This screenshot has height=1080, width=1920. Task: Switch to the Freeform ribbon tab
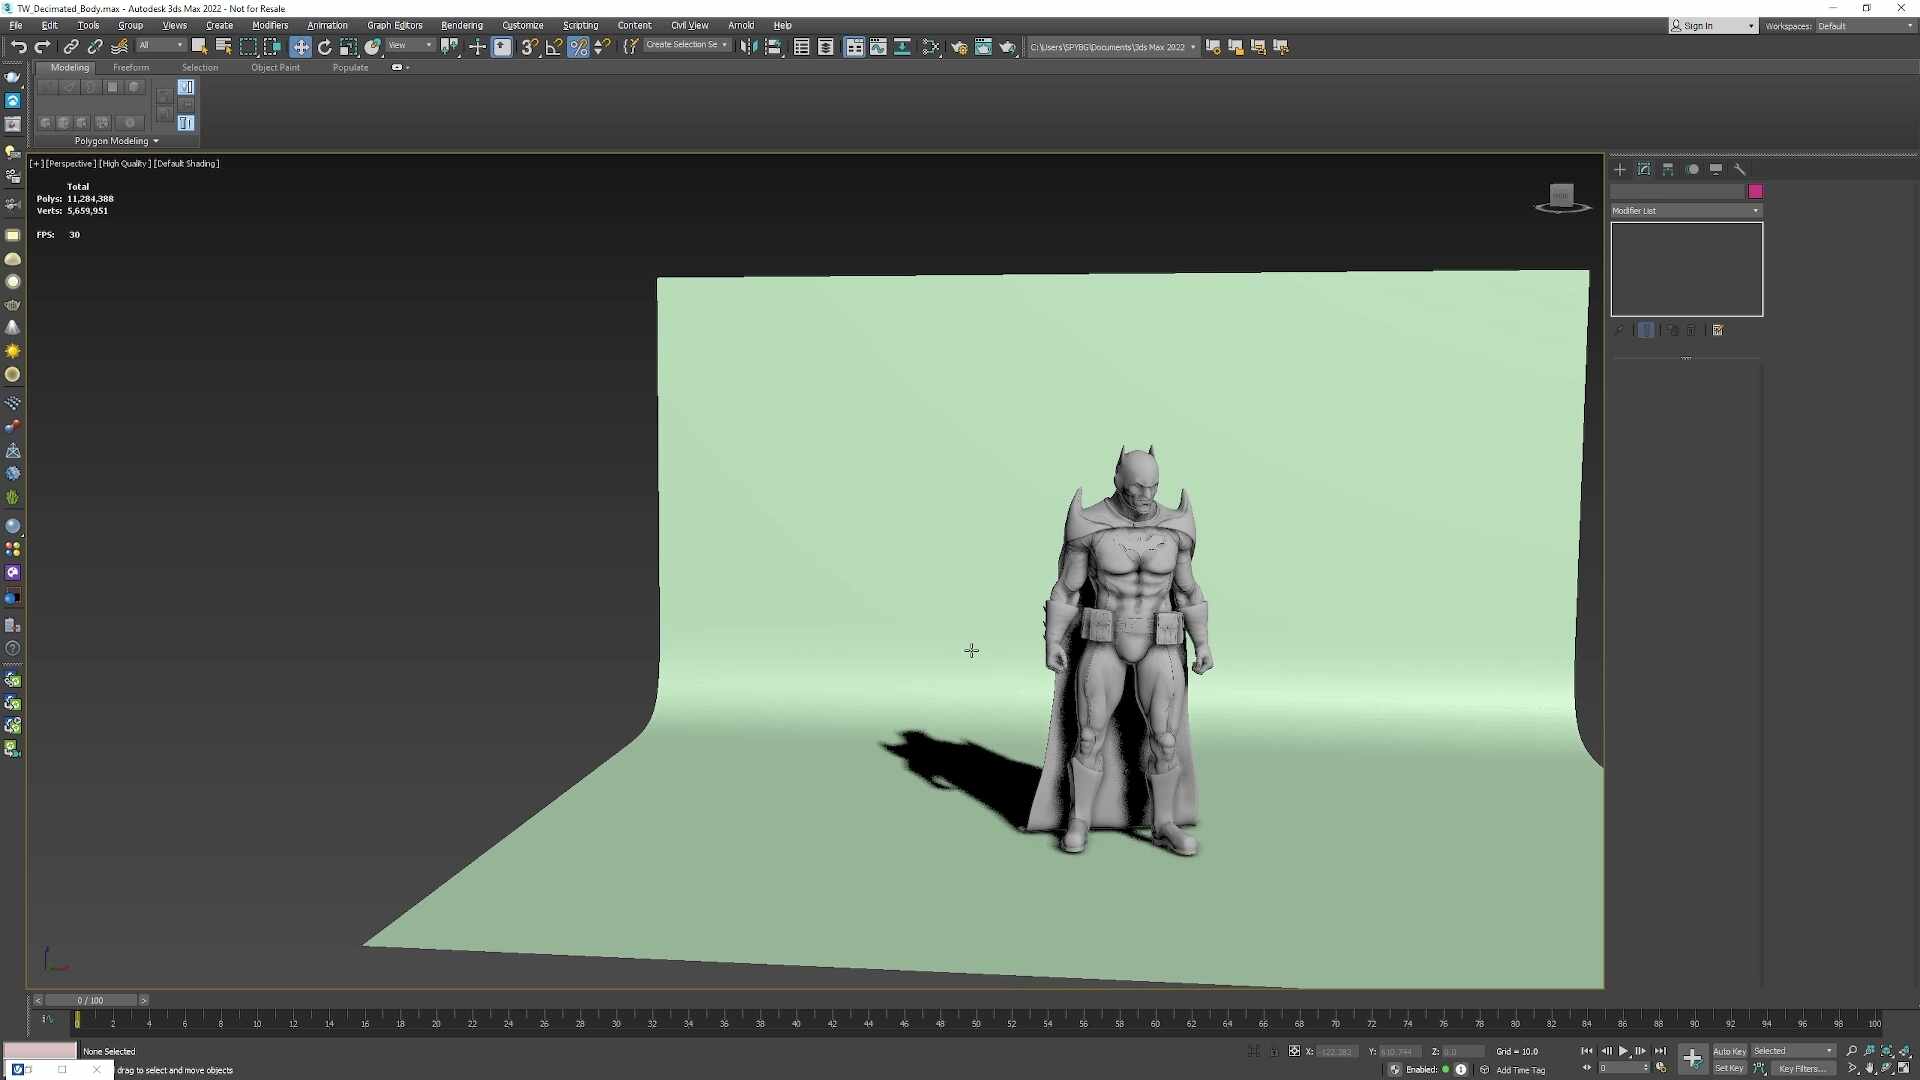[131, 68]
